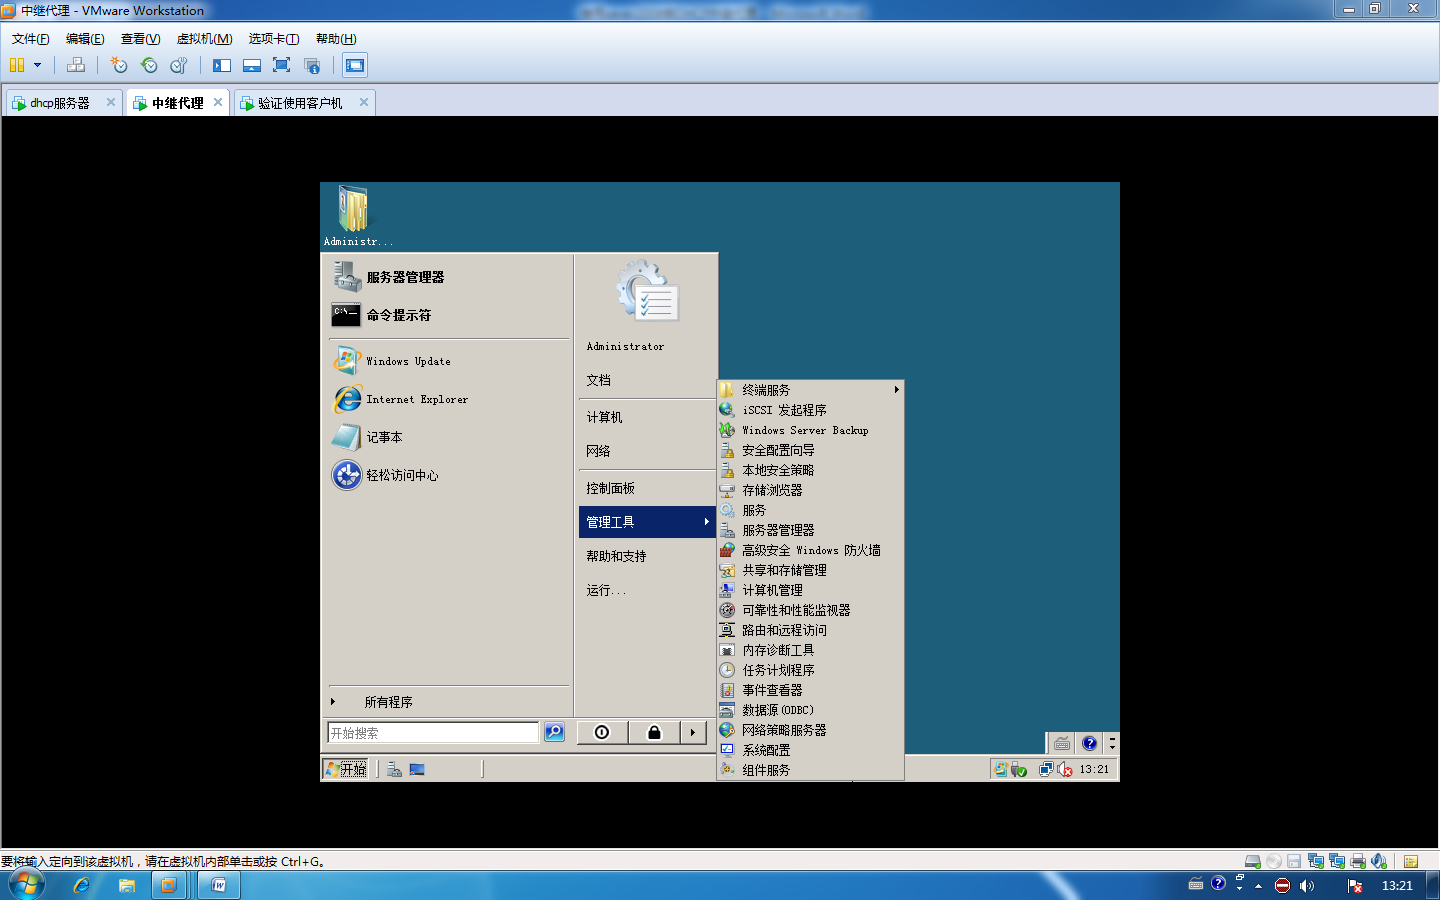This screenshot has width=1440, height=900.
Task: Take a snapshot using the toolbar clock-star icon
Action: coord(119,65)
